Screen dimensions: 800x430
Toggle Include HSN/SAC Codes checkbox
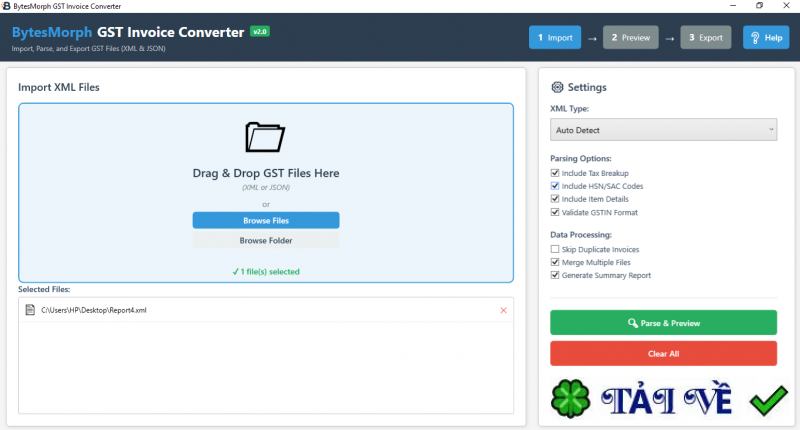click(x=555, y=186)
